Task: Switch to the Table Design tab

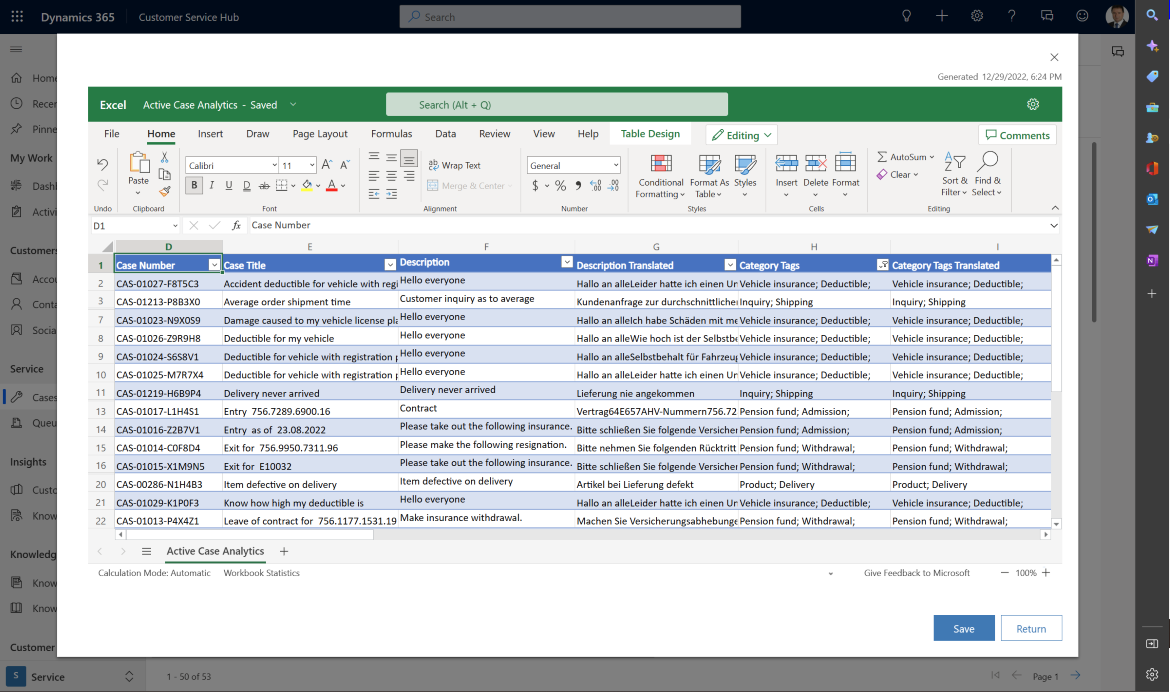Action: coord(650,134)
